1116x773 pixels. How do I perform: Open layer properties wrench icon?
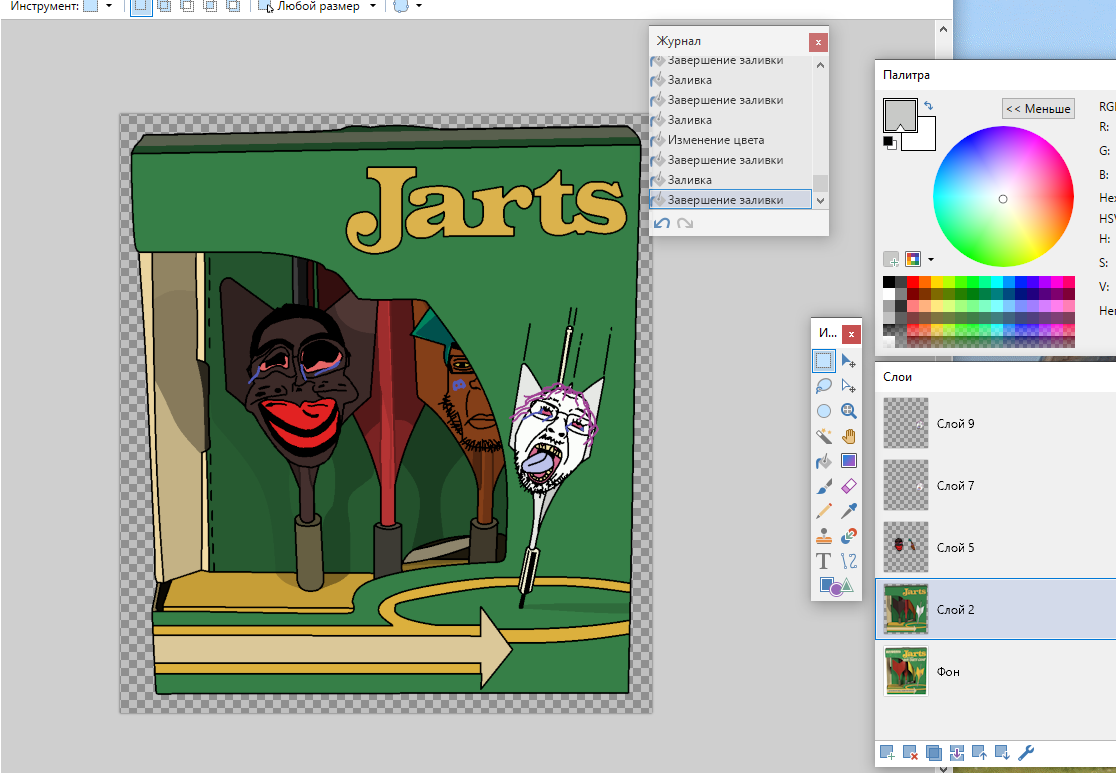click(x=1025, y=752)
